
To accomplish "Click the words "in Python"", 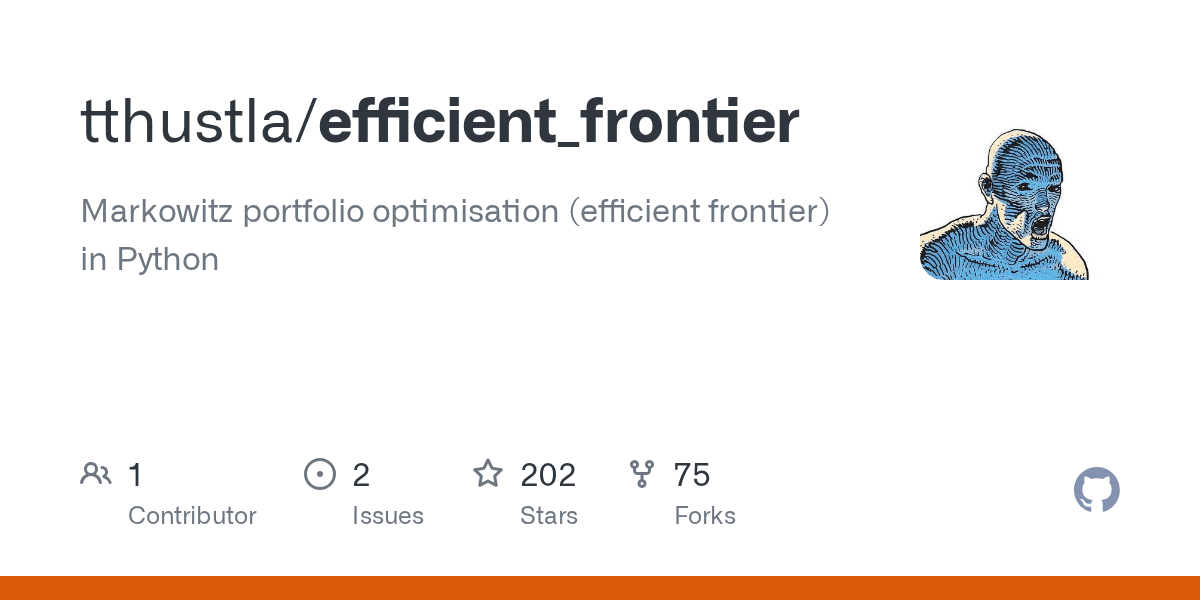I will [149, 260].
